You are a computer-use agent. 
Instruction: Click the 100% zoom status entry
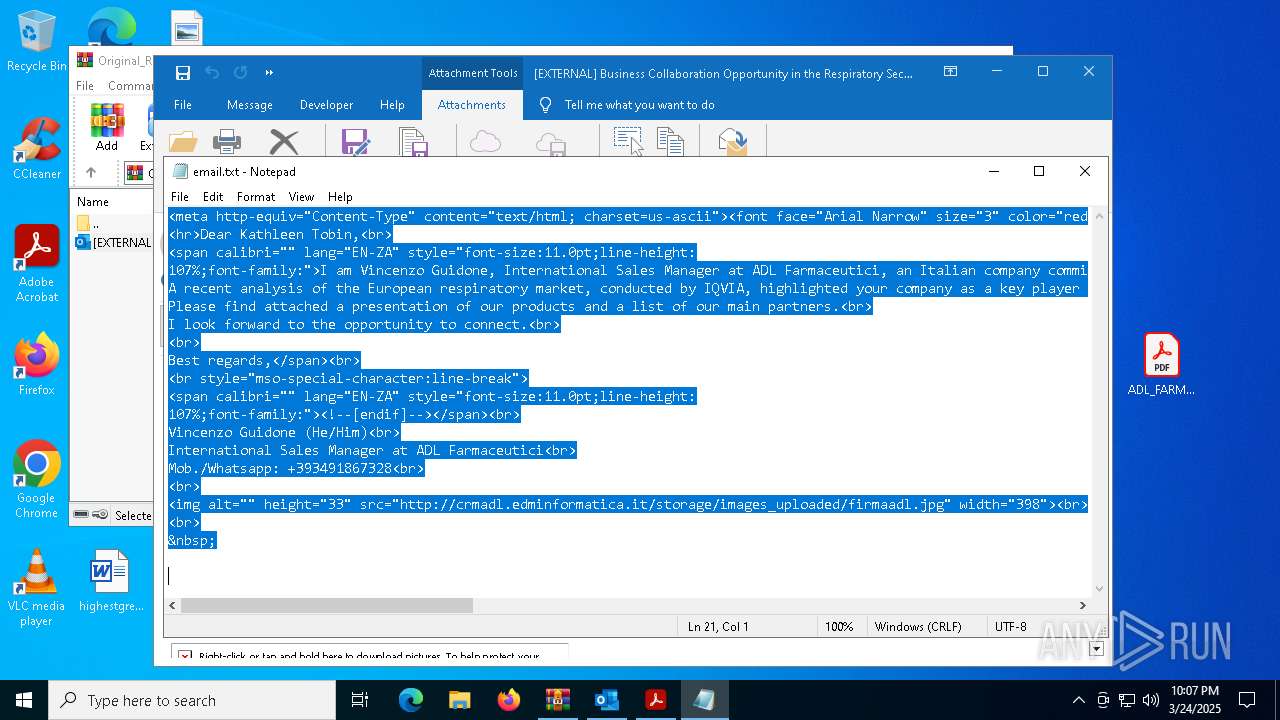pyautogui.click(x=839, y=627)
